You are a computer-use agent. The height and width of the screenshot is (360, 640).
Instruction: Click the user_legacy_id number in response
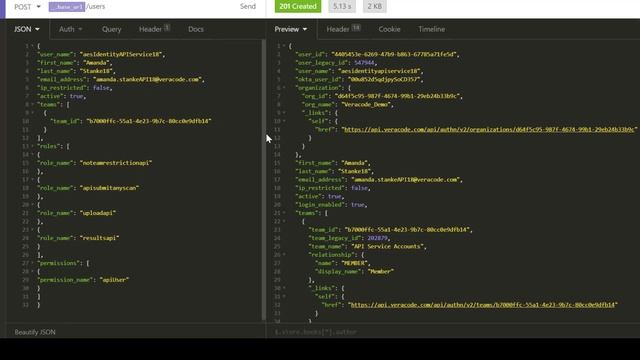pyautogui.click(x=364, y=63)
